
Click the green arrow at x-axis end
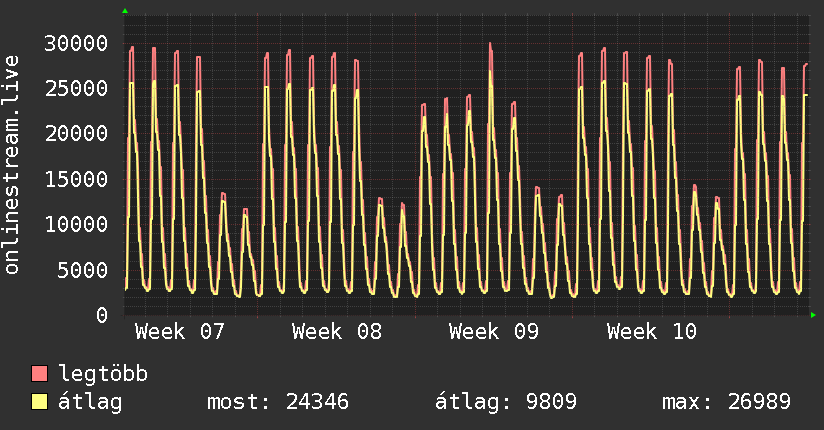813,315
